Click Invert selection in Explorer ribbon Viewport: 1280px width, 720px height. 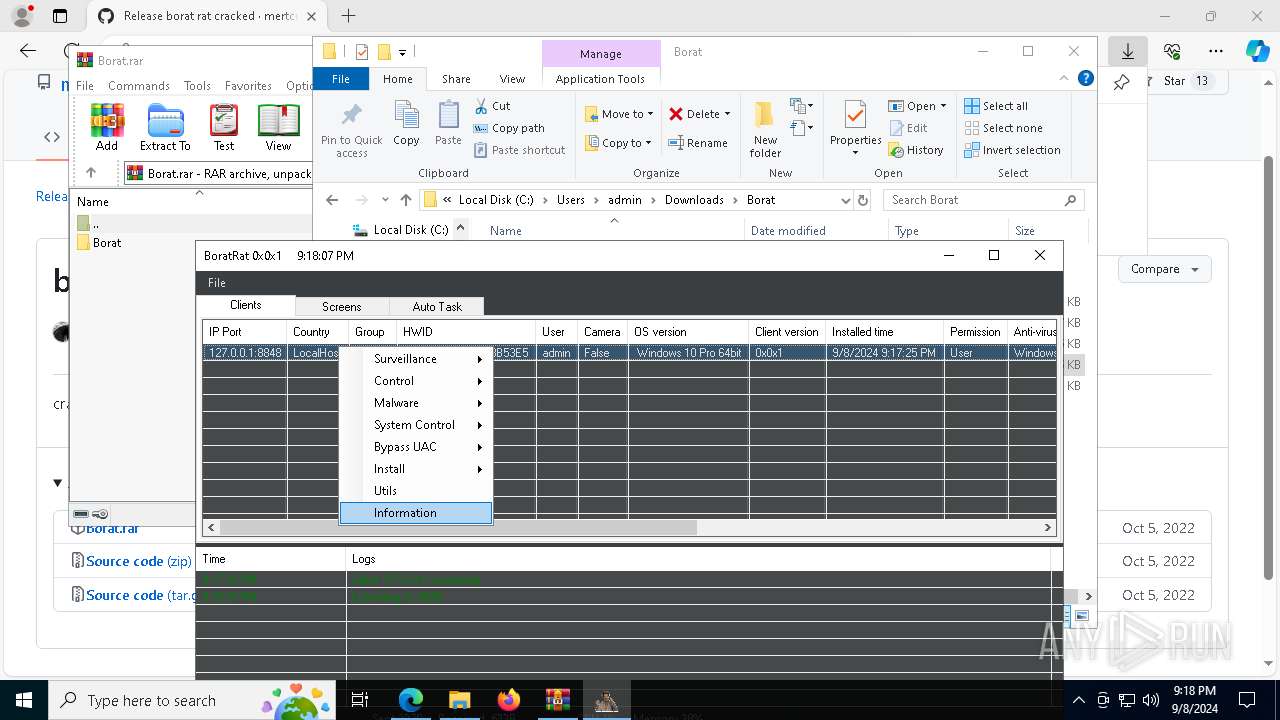coord(1012,150)
